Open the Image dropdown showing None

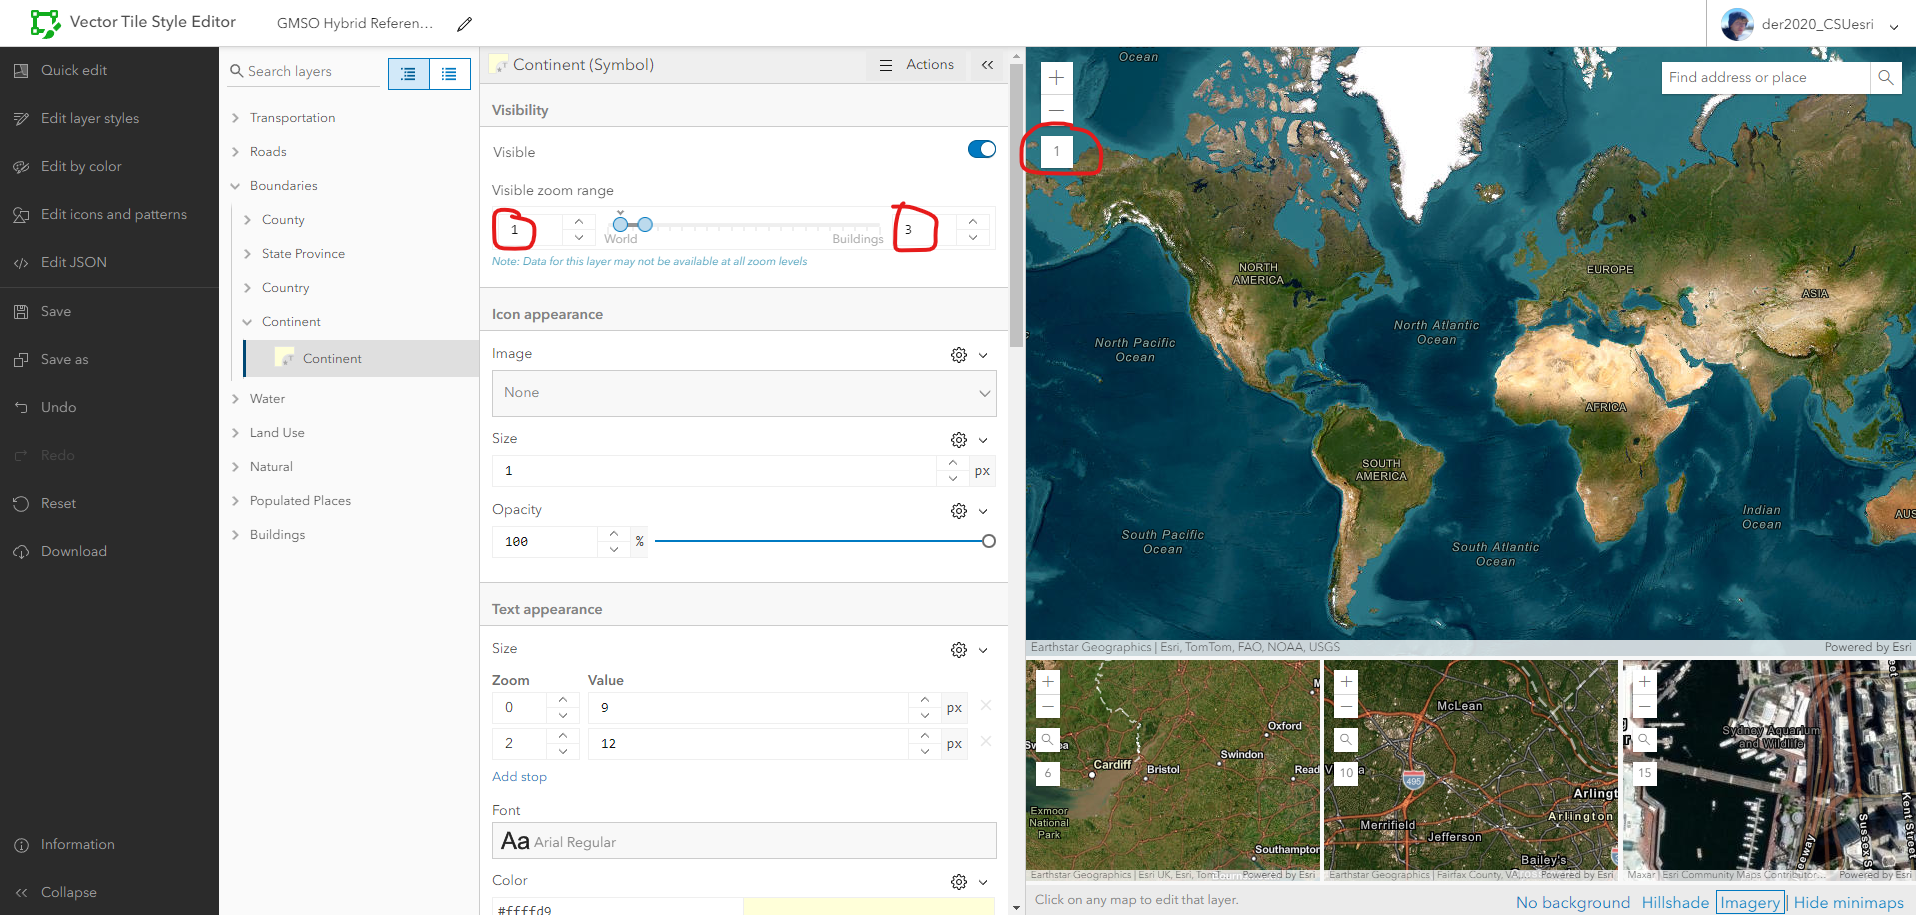[743, 393]
